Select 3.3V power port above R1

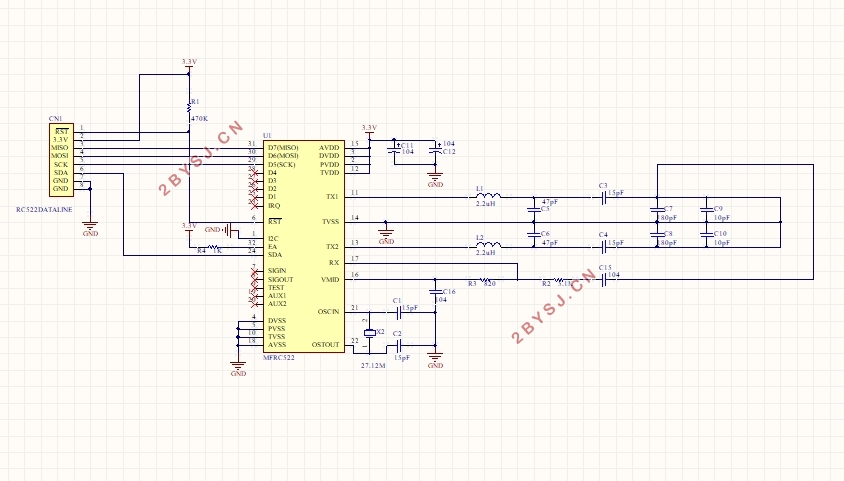click(x=189, y=63)
